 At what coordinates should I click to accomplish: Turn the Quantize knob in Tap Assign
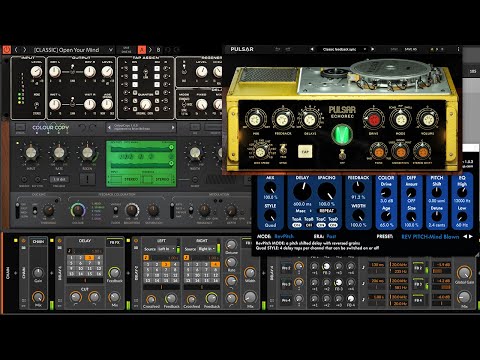tap(146, 105)
